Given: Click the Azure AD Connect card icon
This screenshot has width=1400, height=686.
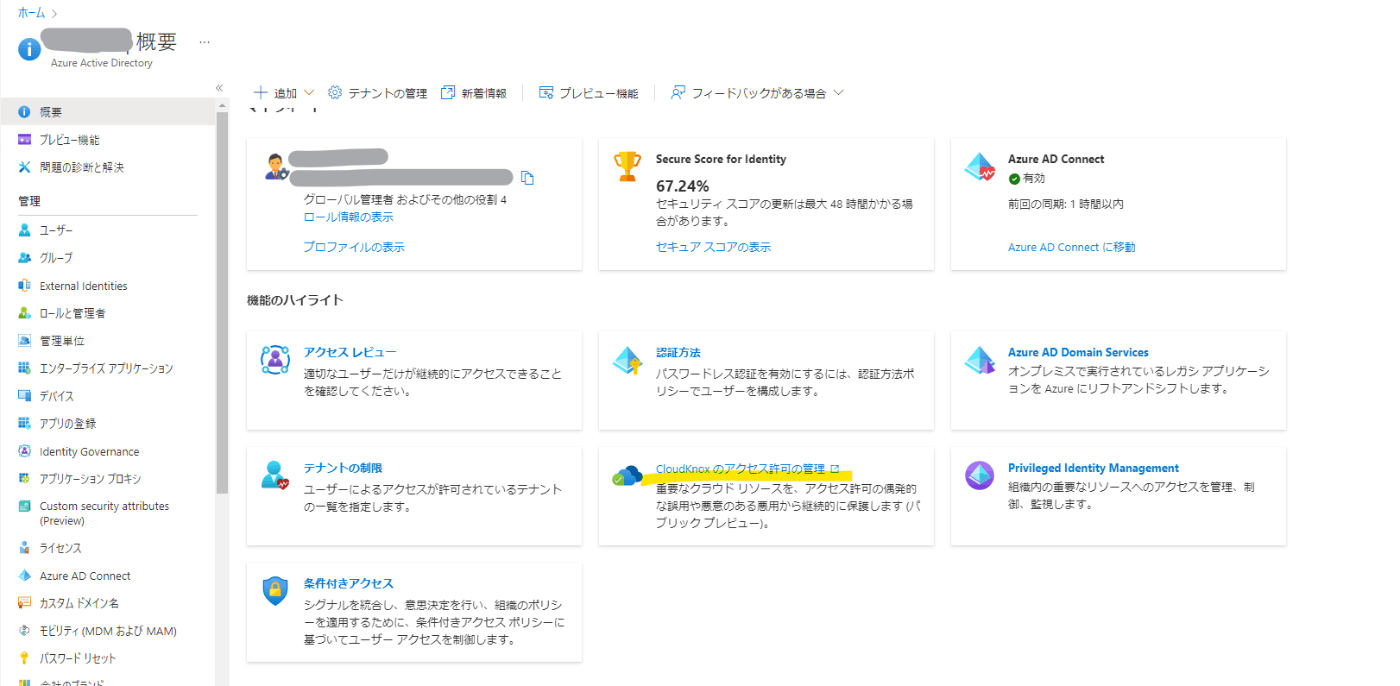Looking at the screenshot, I should 980,167.
